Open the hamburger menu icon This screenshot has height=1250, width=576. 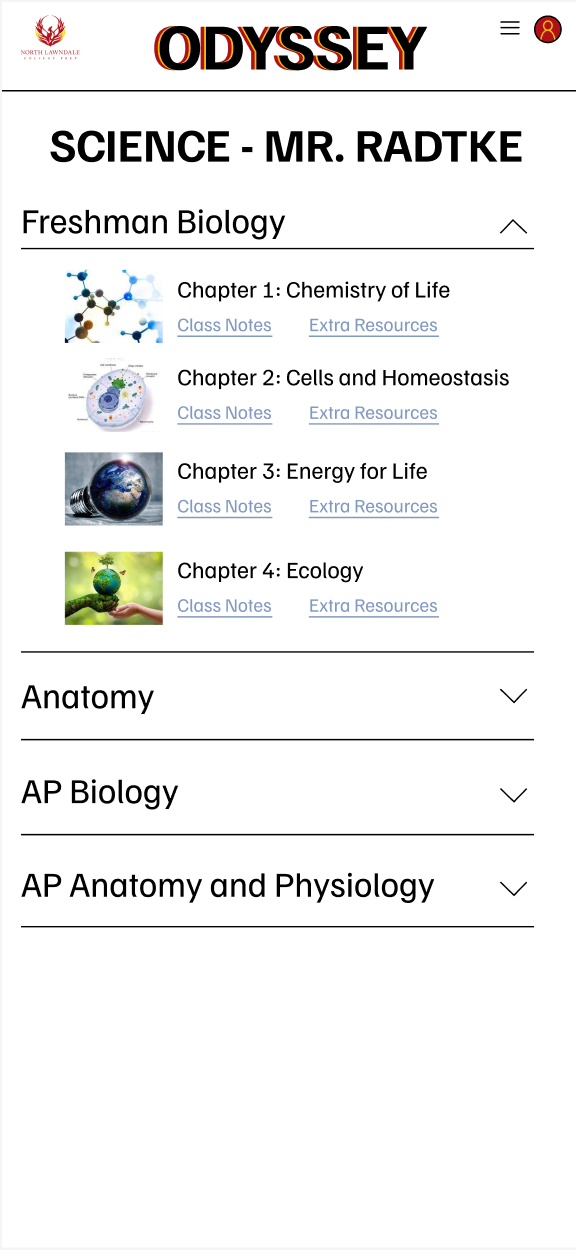(x=510, y=28)
